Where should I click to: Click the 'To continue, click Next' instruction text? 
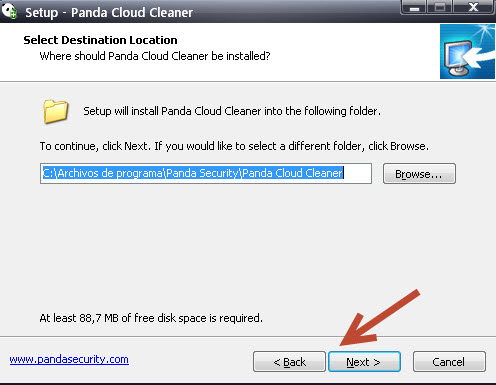[234, 146]
